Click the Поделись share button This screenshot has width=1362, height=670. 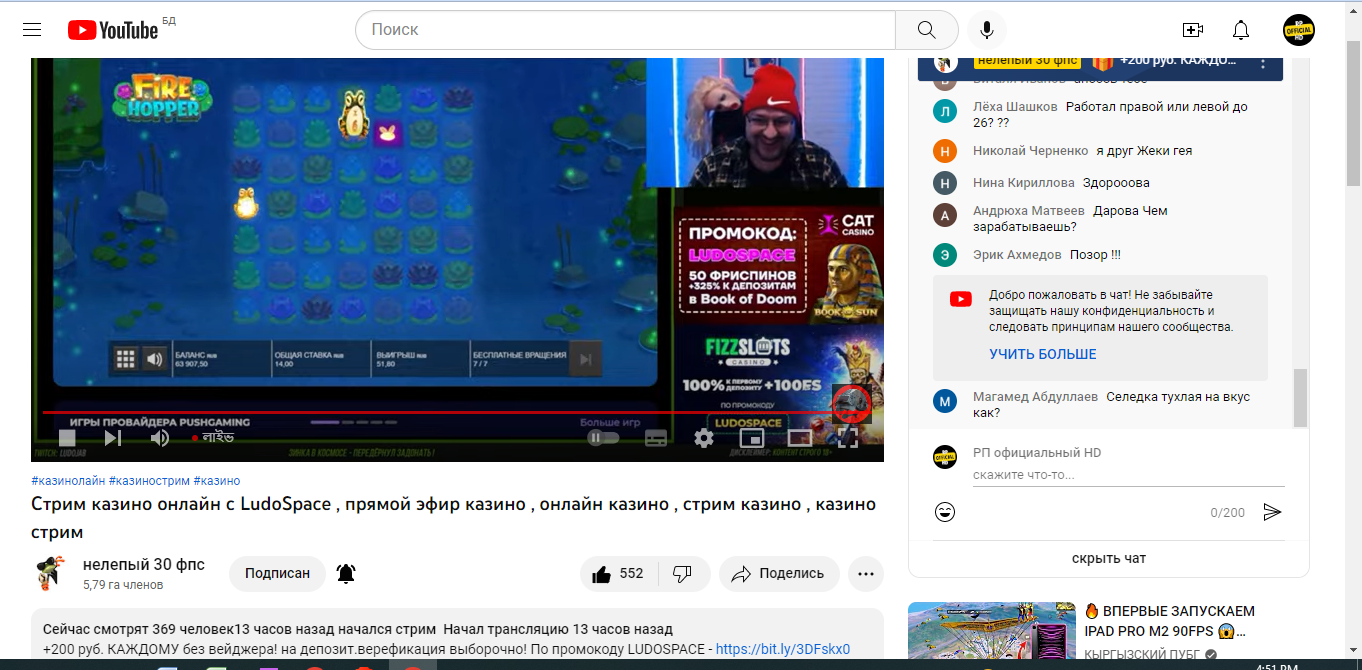pos(779,573)
